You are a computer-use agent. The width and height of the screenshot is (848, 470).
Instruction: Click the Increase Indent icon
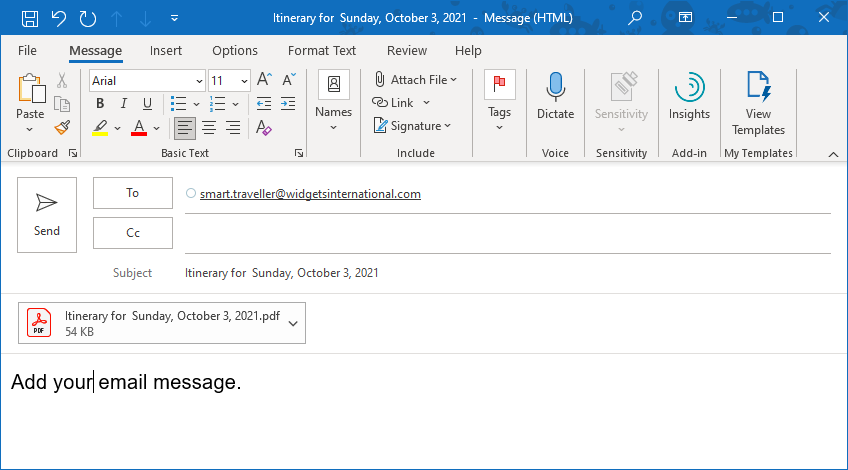coord(289,104)
